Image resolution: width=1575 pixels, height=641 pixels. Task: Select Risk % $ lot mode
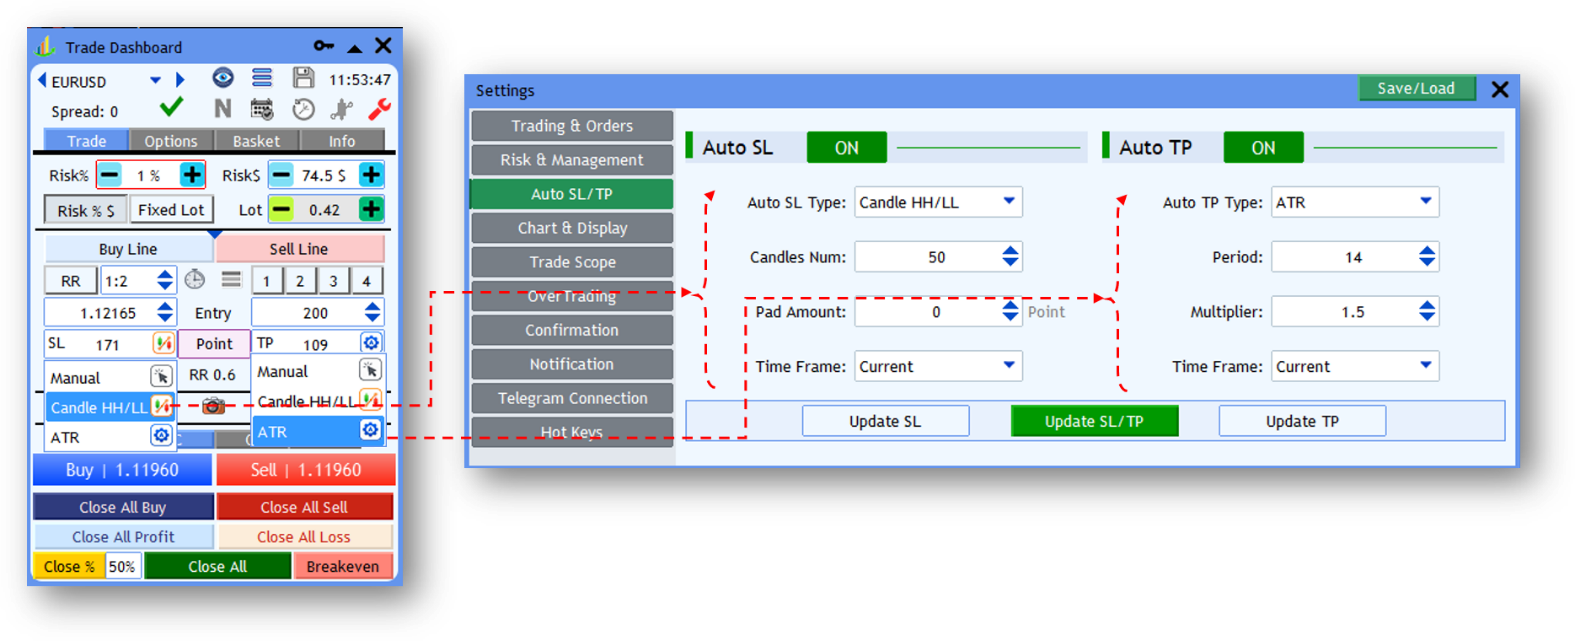pos(85,210)
